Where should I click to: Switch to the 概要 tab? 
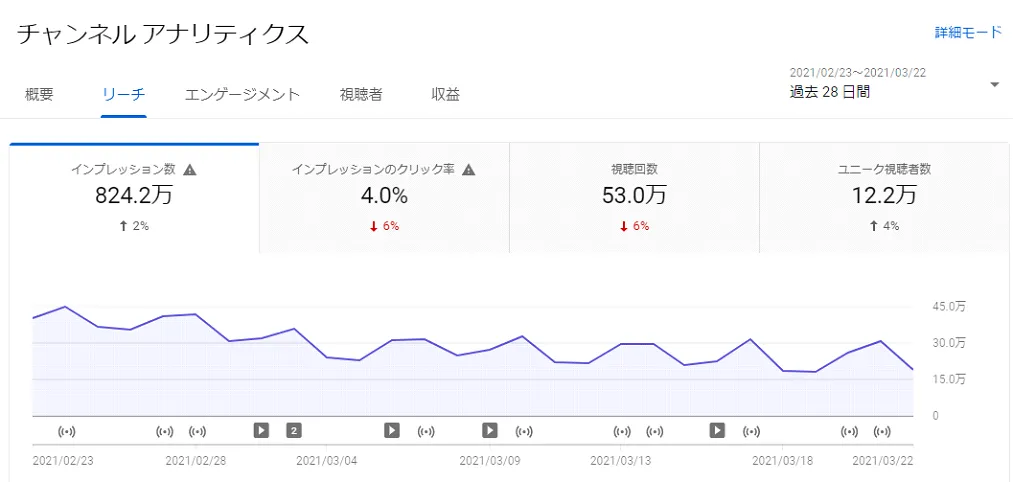click(39, 95)
